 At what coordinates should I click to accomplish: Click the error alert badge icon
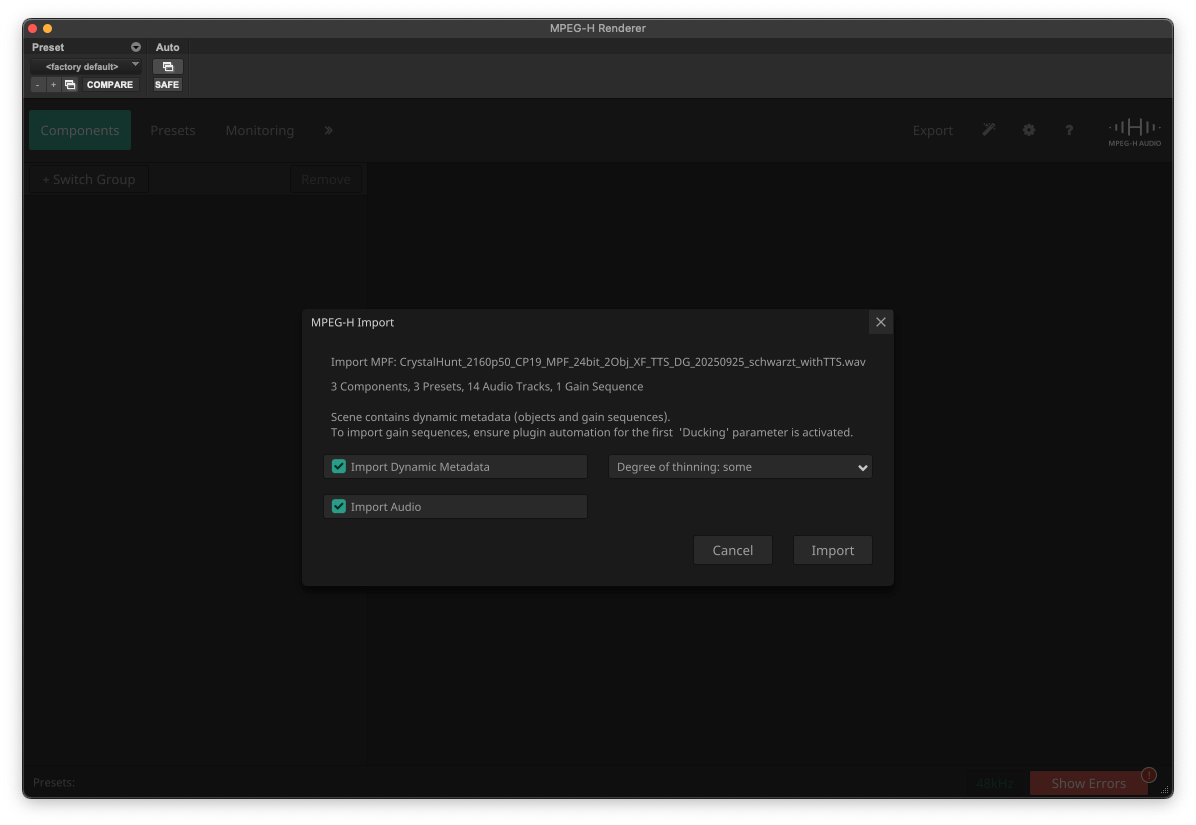pos(1149,775)
